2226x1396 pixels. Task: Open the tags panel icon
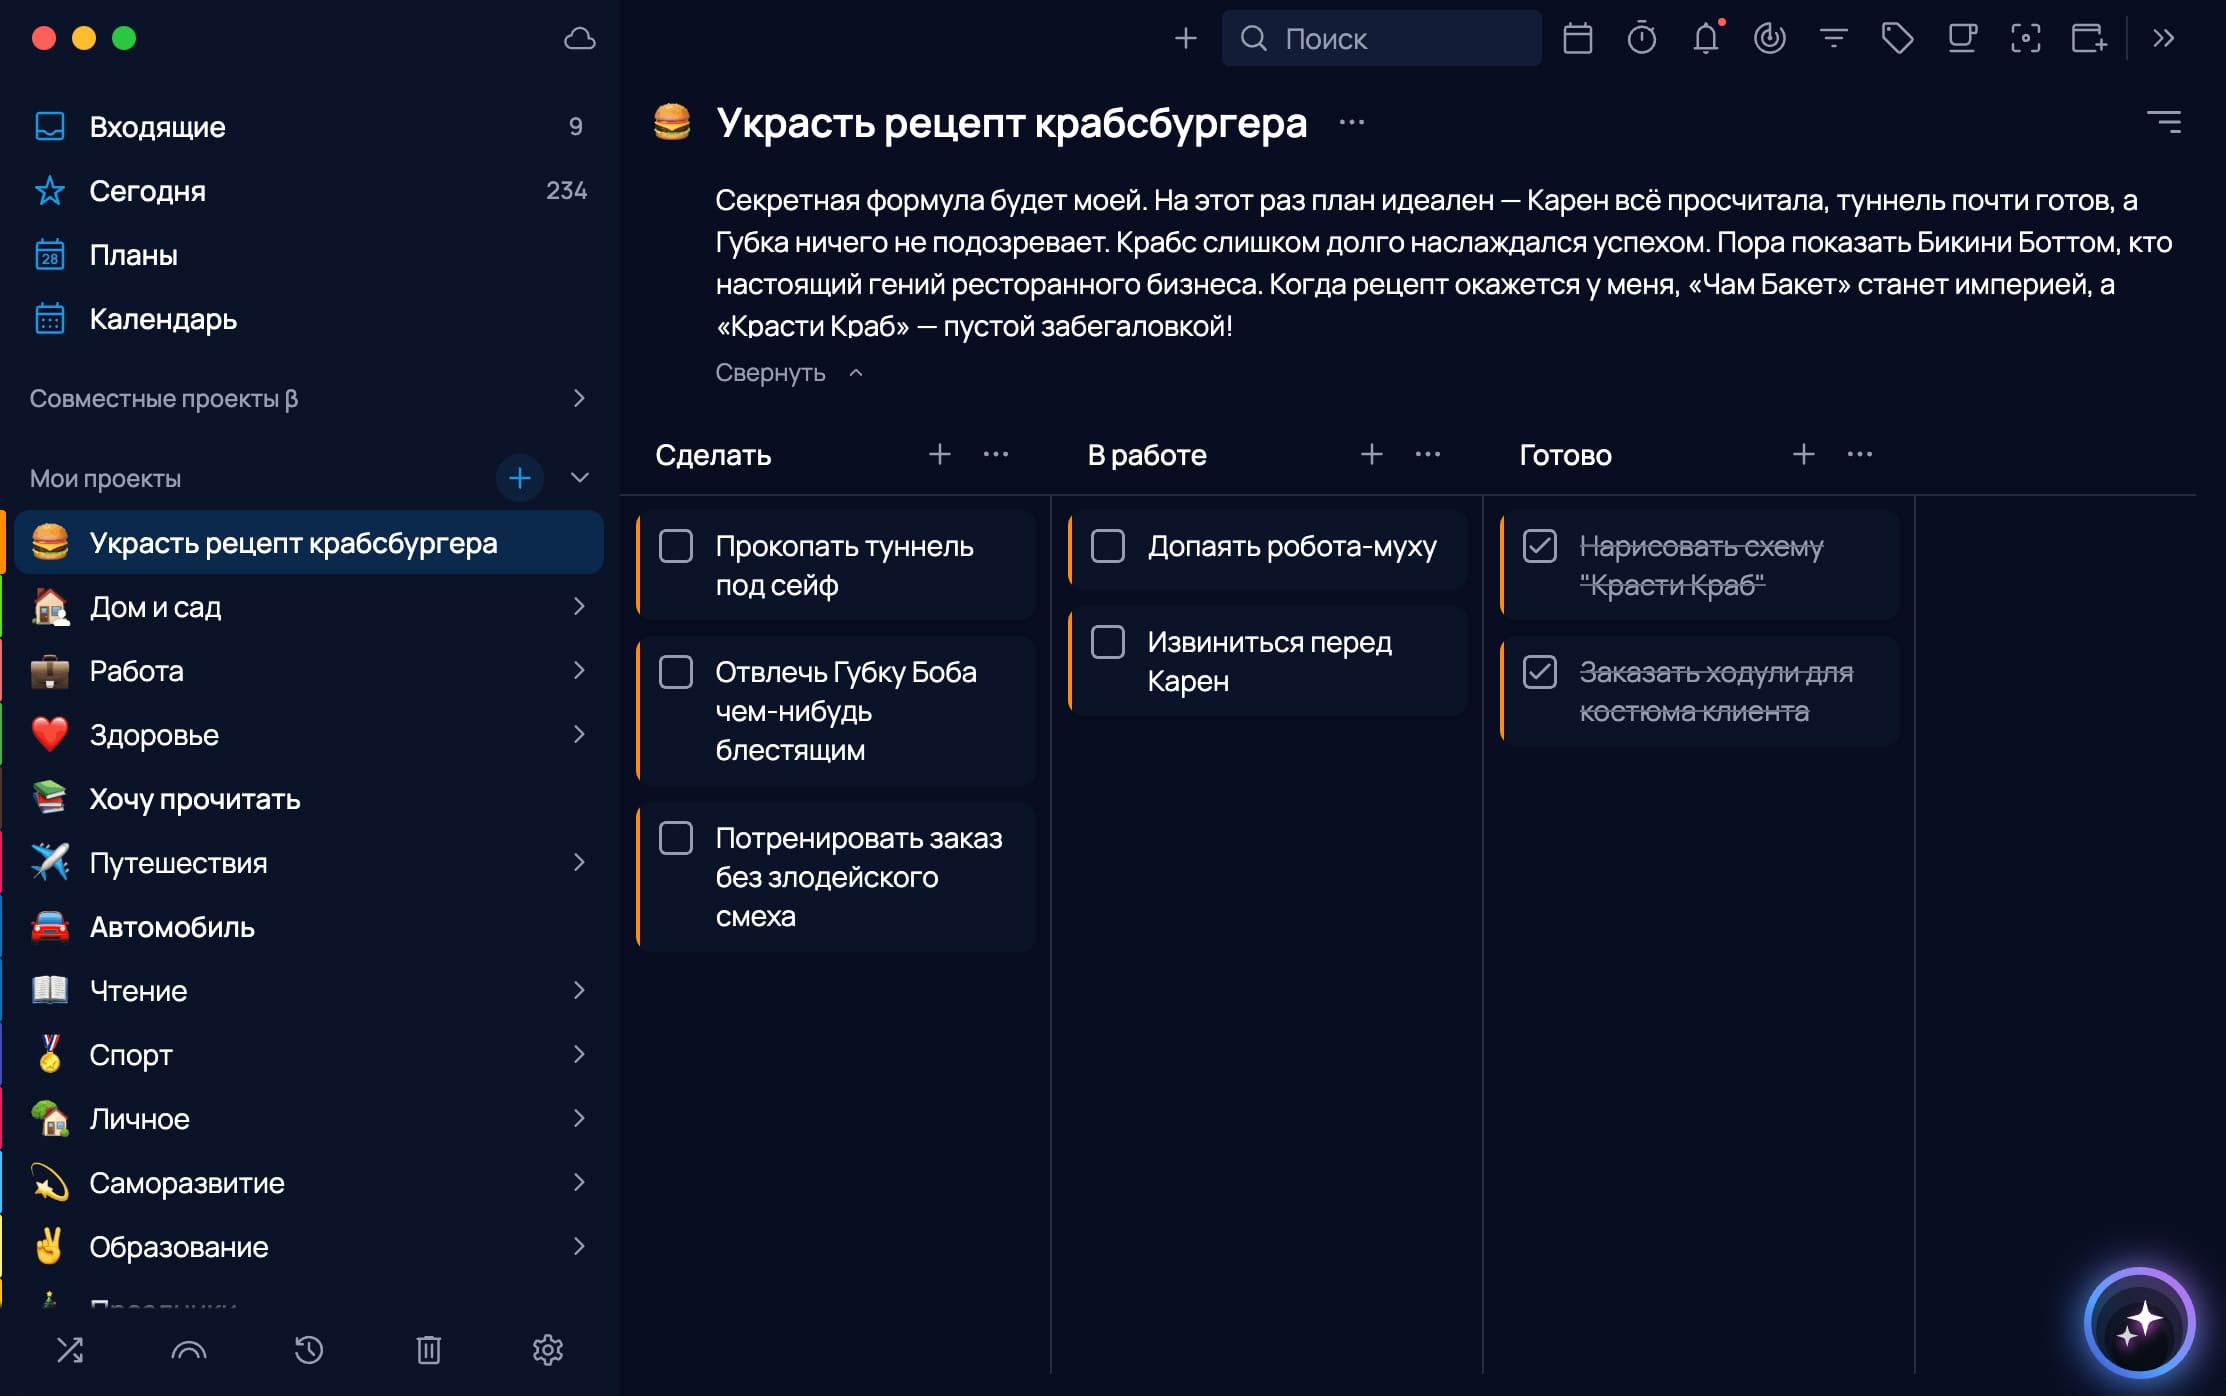coord(1897,38)
